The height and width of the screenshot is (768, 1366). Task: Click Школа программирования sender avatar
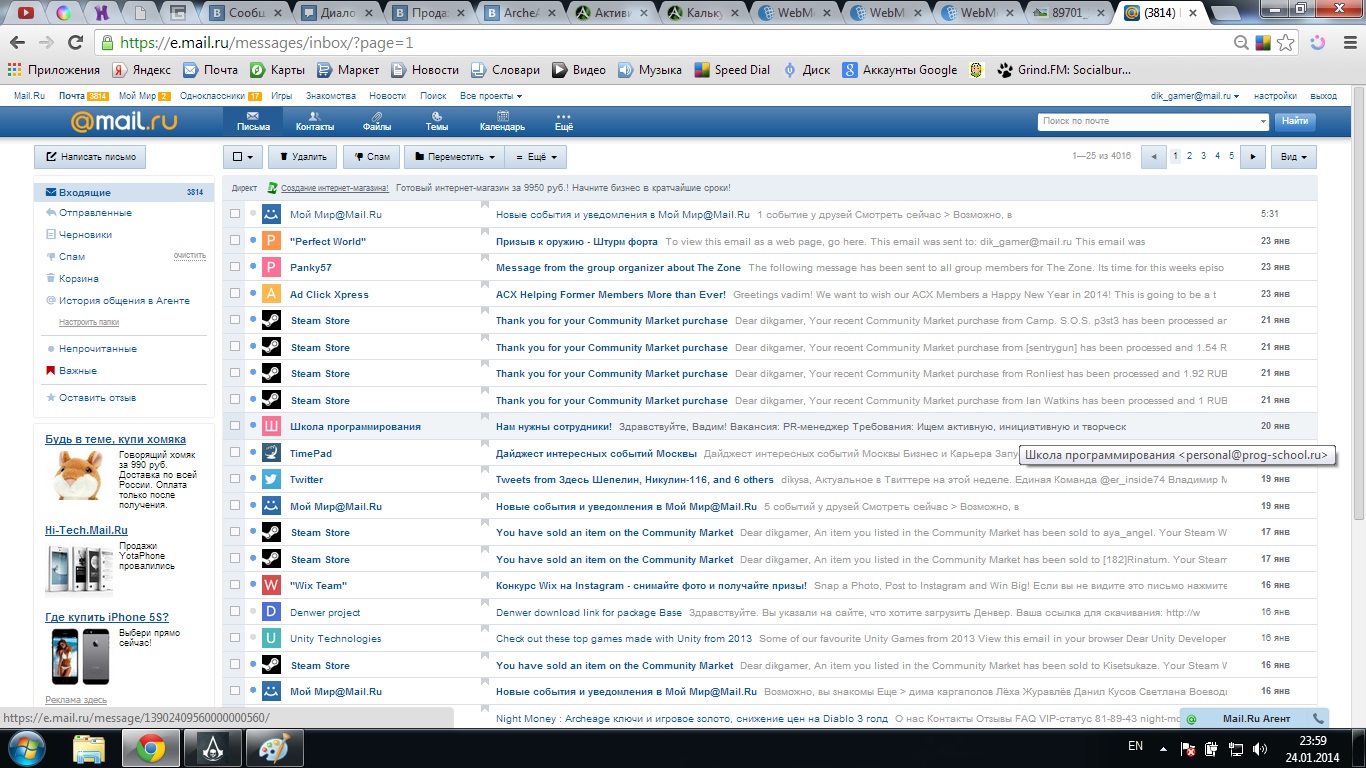click(x=271, y=426)
